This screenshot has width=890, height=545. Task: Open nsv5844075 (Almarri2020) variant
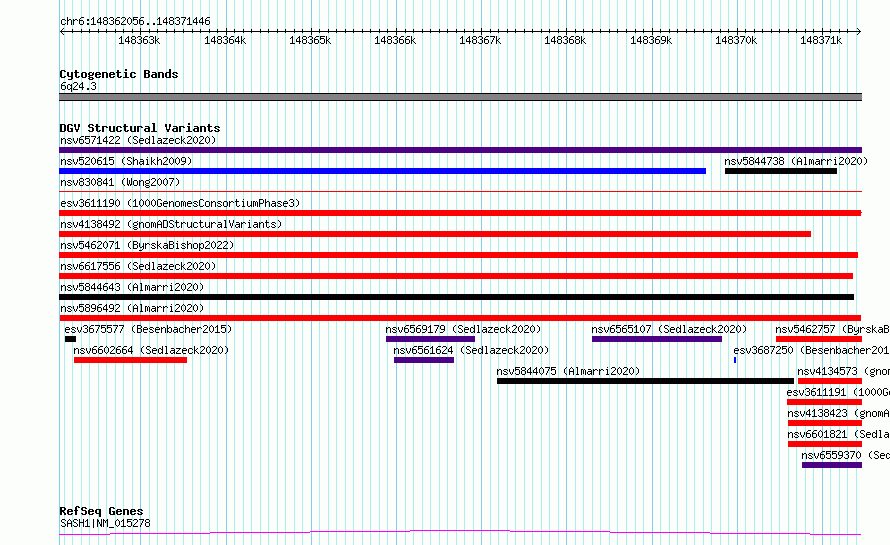point(568,371)
